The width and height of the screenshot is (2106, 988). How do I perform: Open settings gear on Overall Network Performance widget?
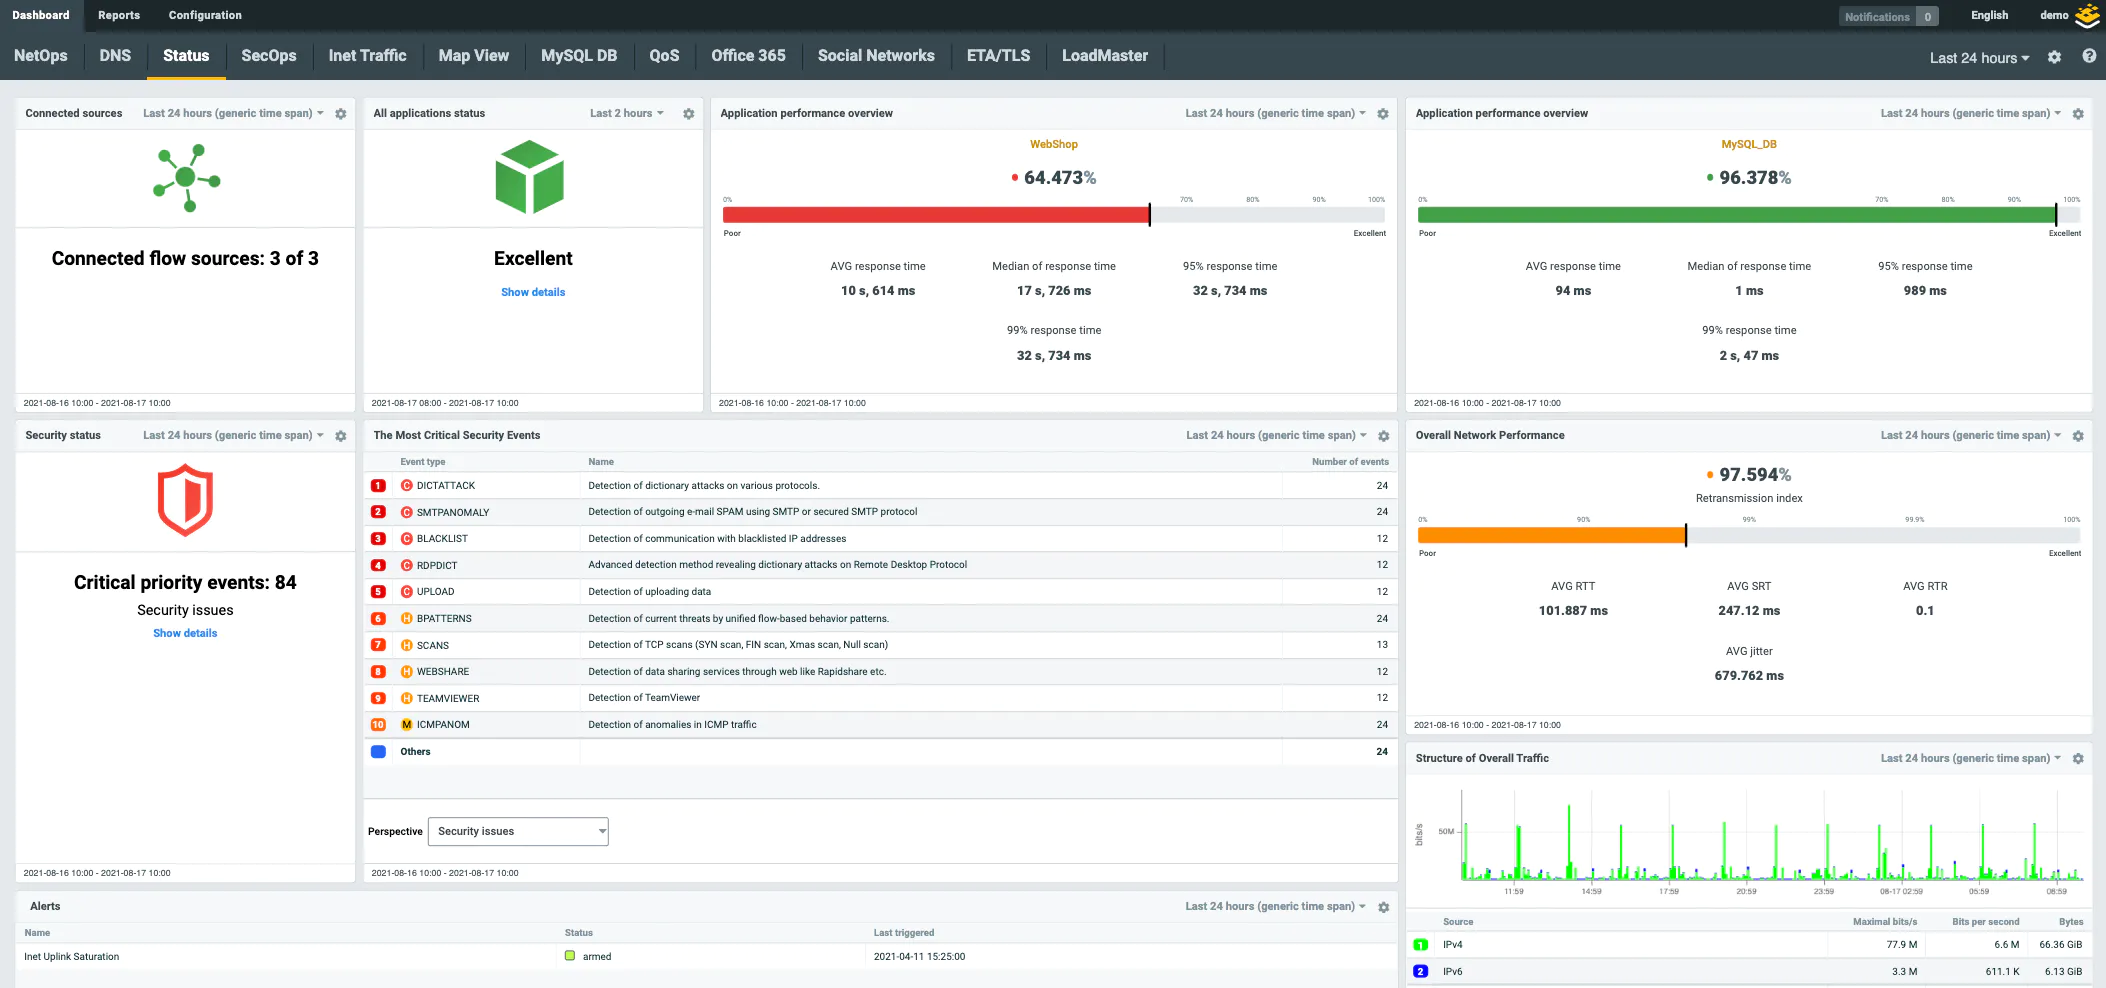pos(2078,435)
